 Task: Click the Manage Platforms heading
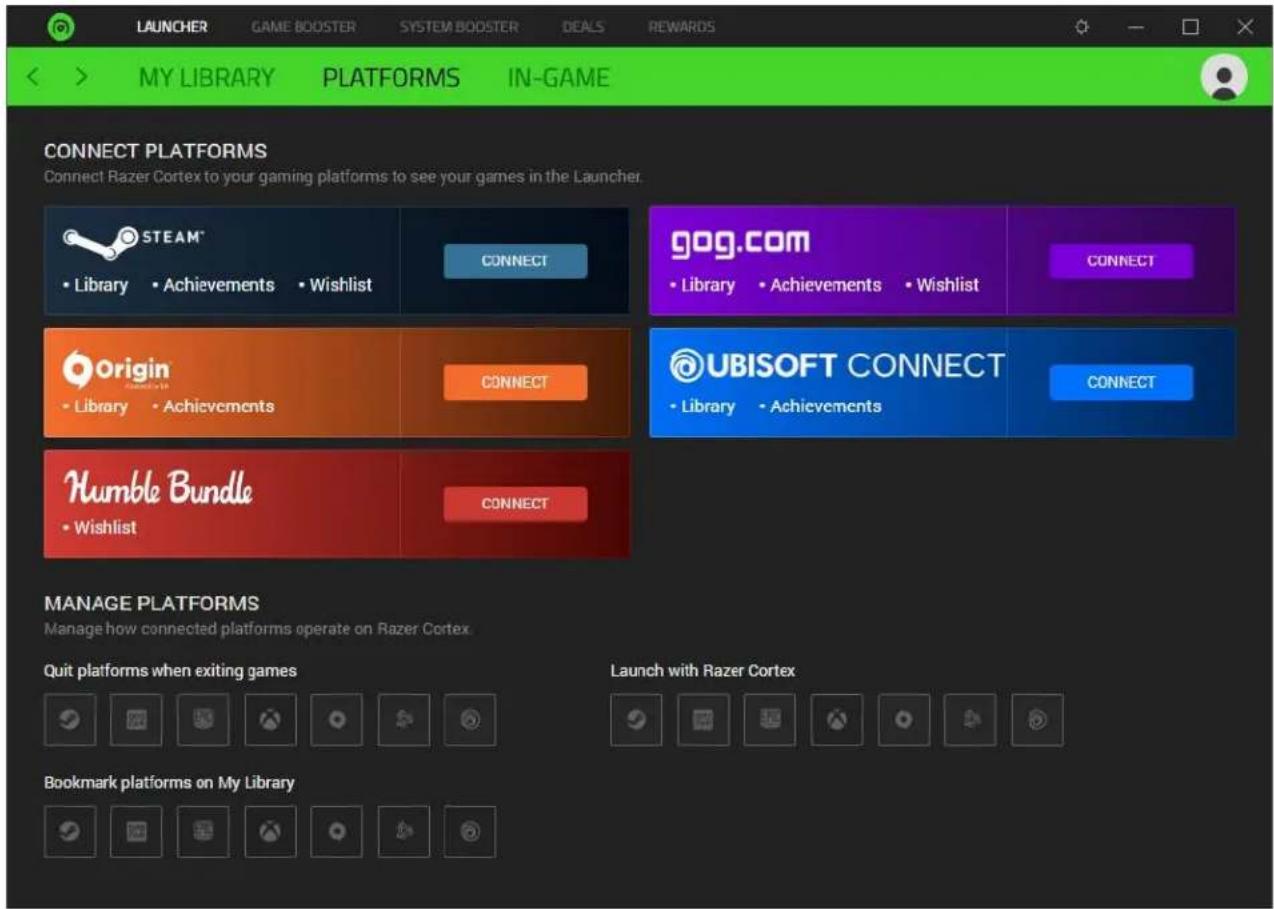[x=152, y=603]
